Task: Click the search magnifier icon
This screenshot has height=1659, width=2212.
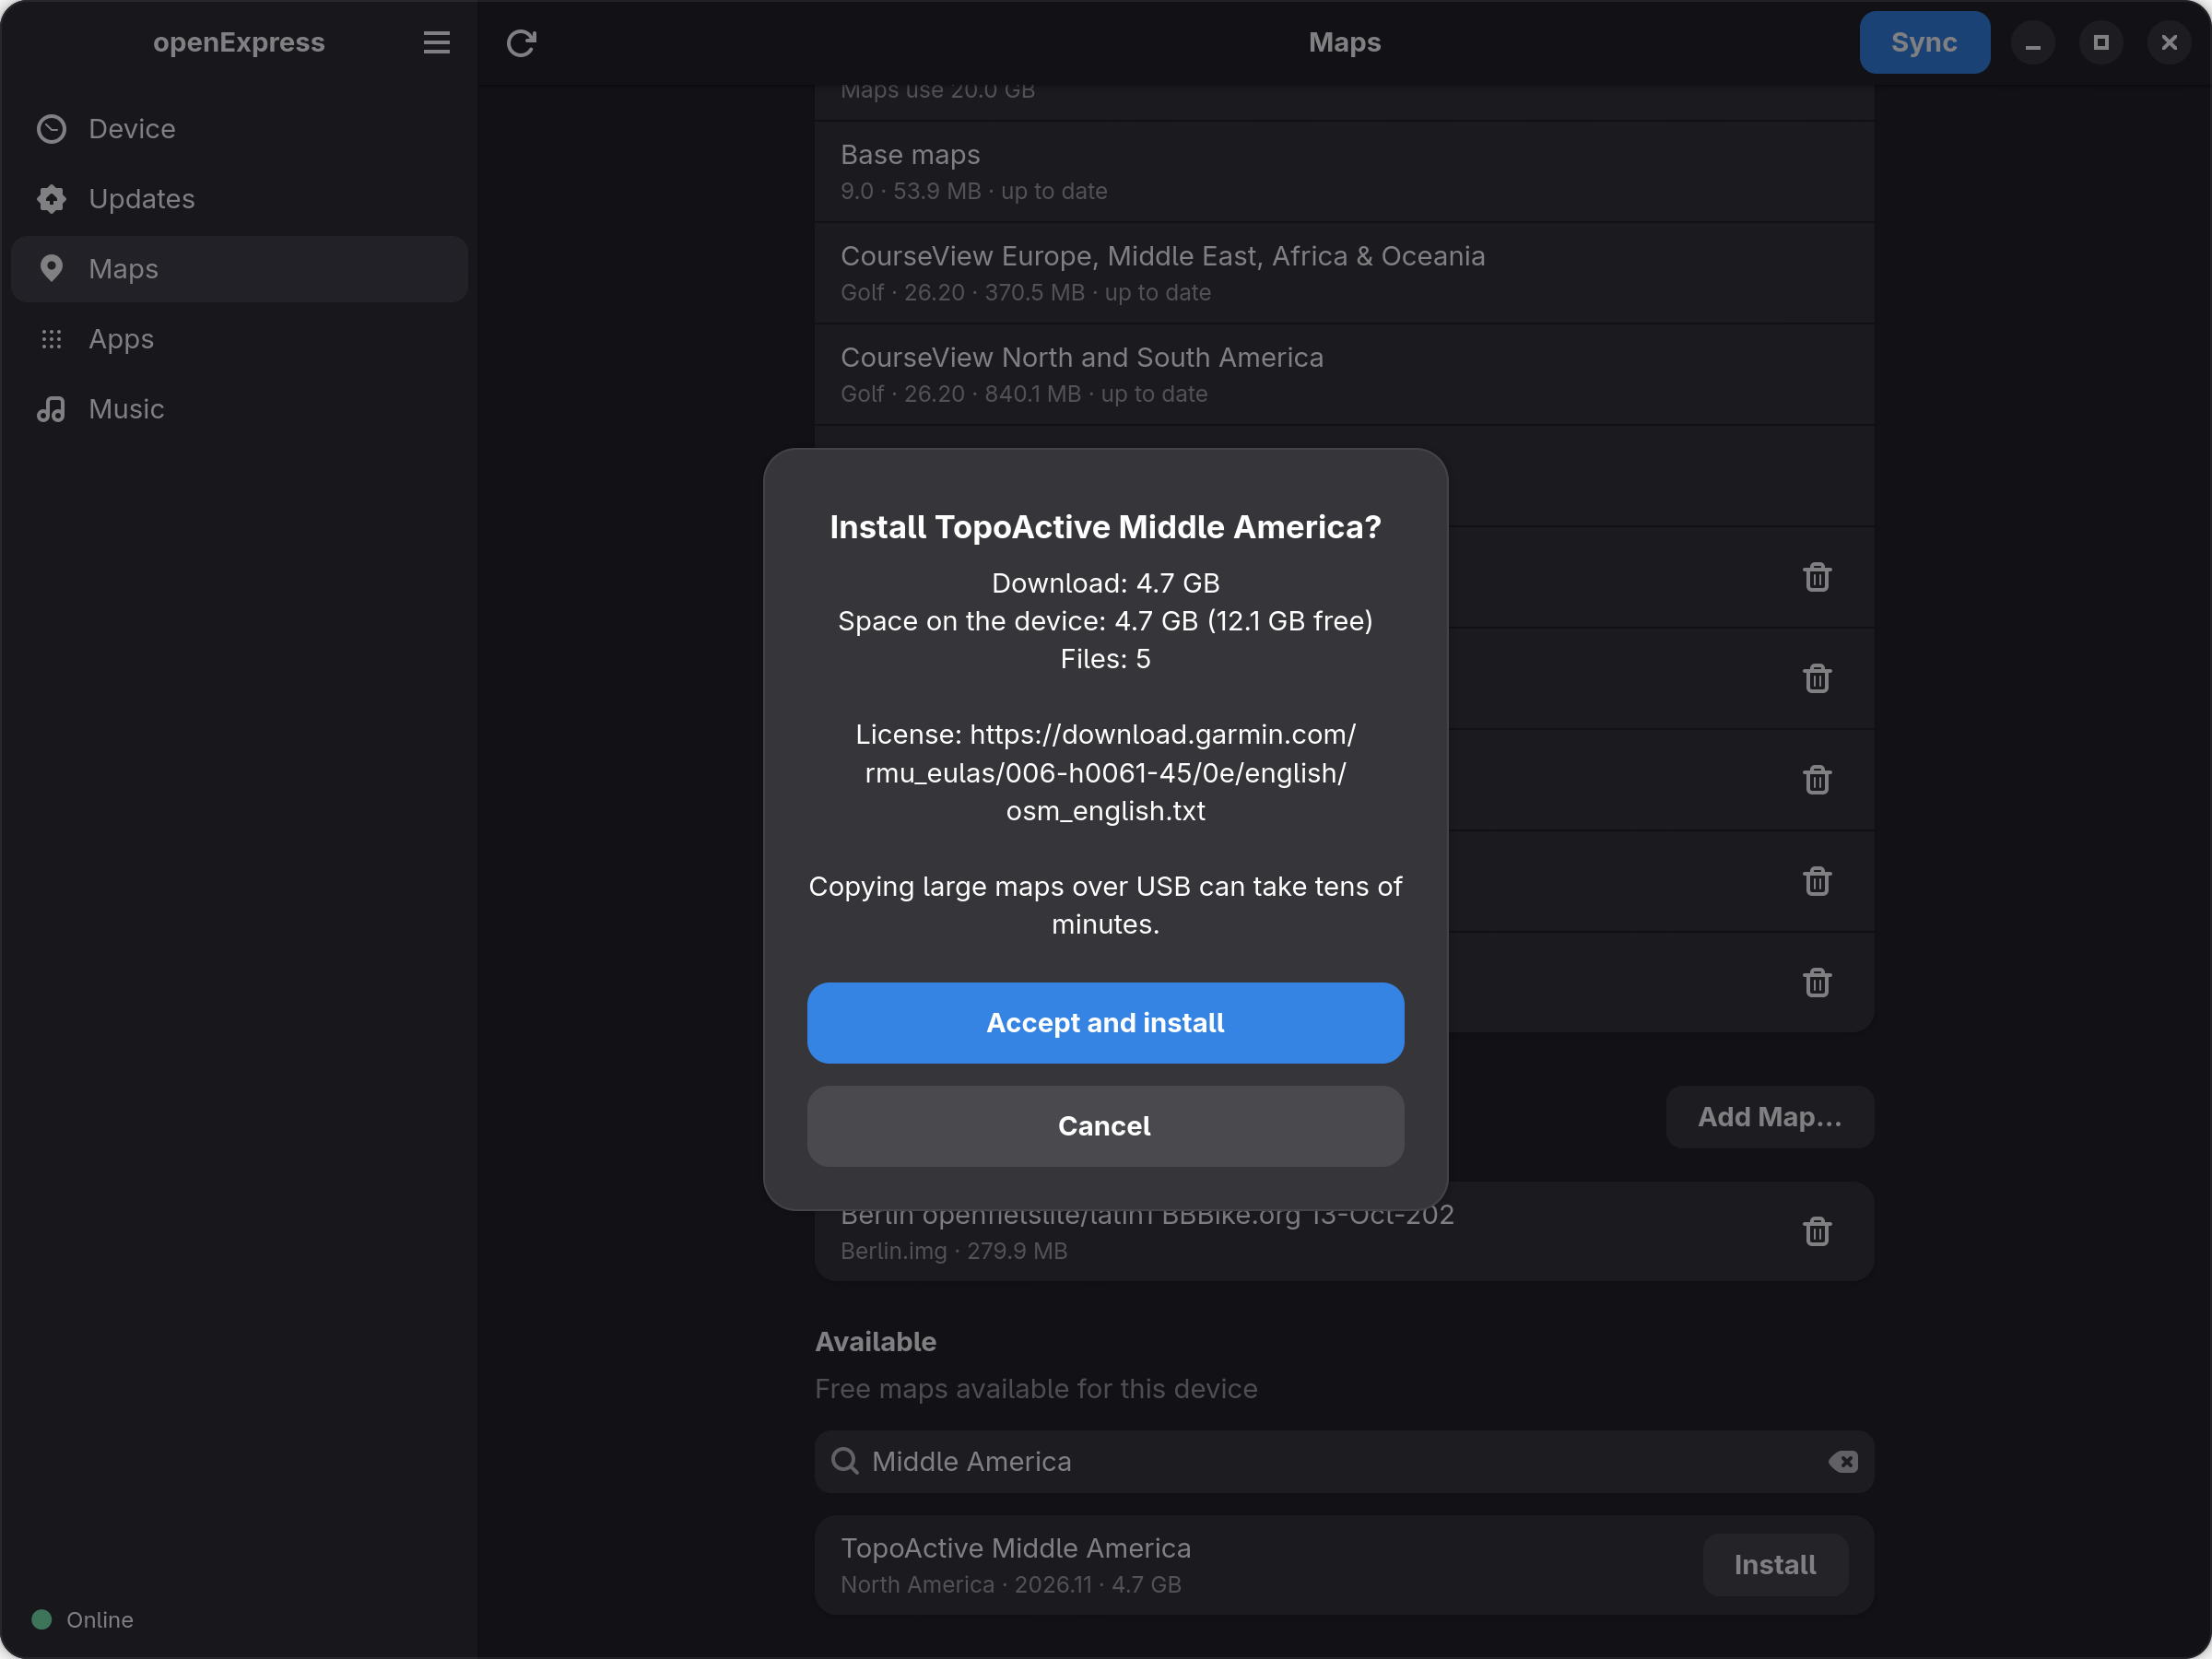Action: click(845, 1461)
